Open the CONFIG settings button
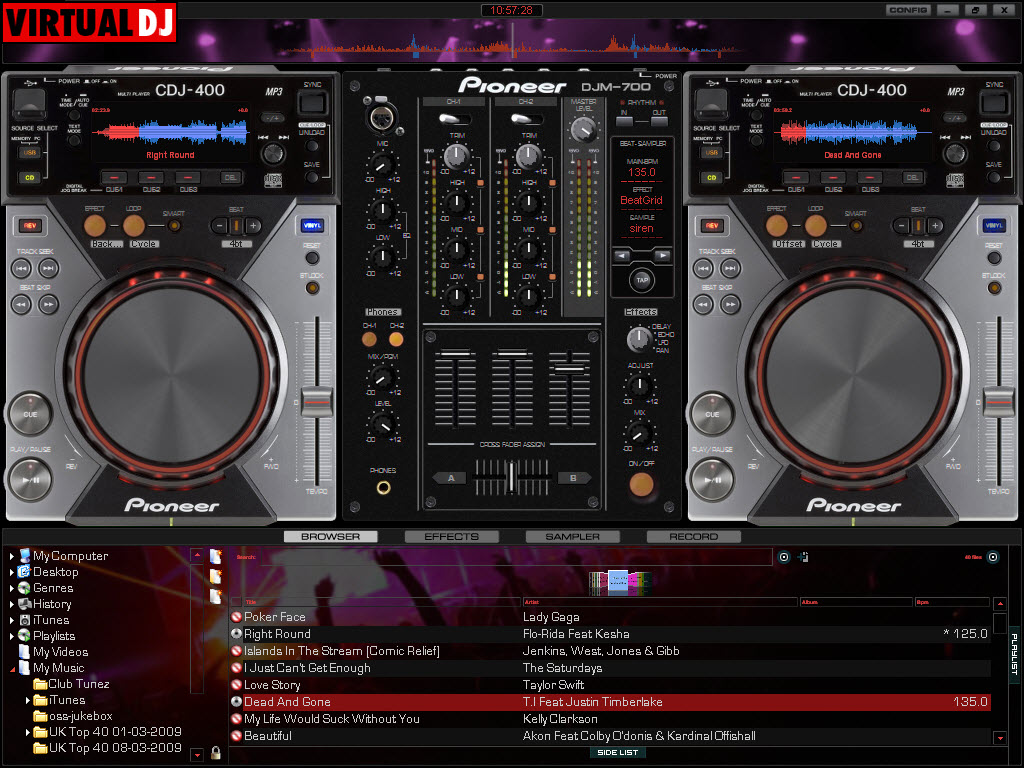1024x768 pixels. pyautogui.click(x=907, y=10)
